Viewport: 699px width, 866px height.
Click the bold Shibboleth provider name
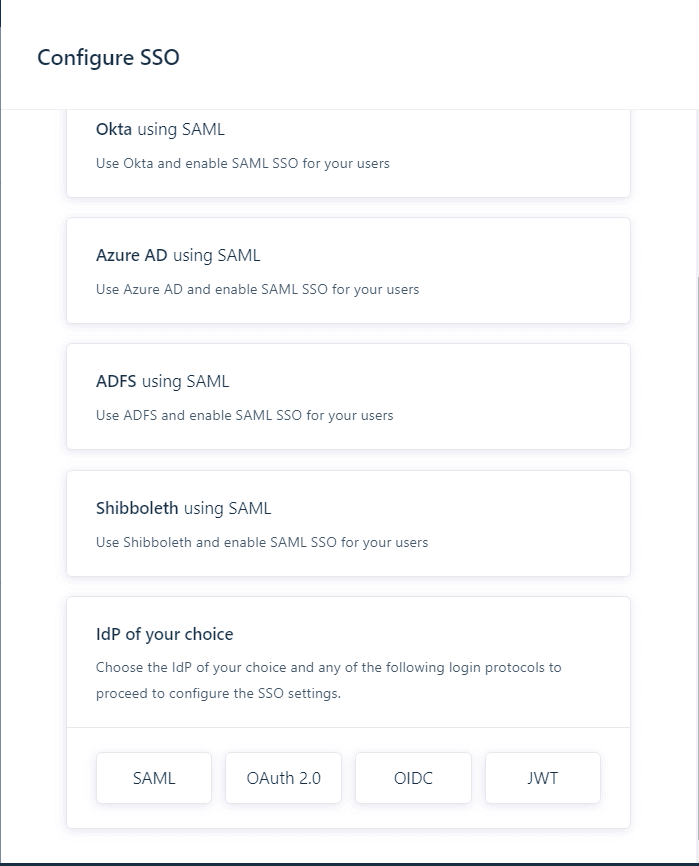(137, 508)
